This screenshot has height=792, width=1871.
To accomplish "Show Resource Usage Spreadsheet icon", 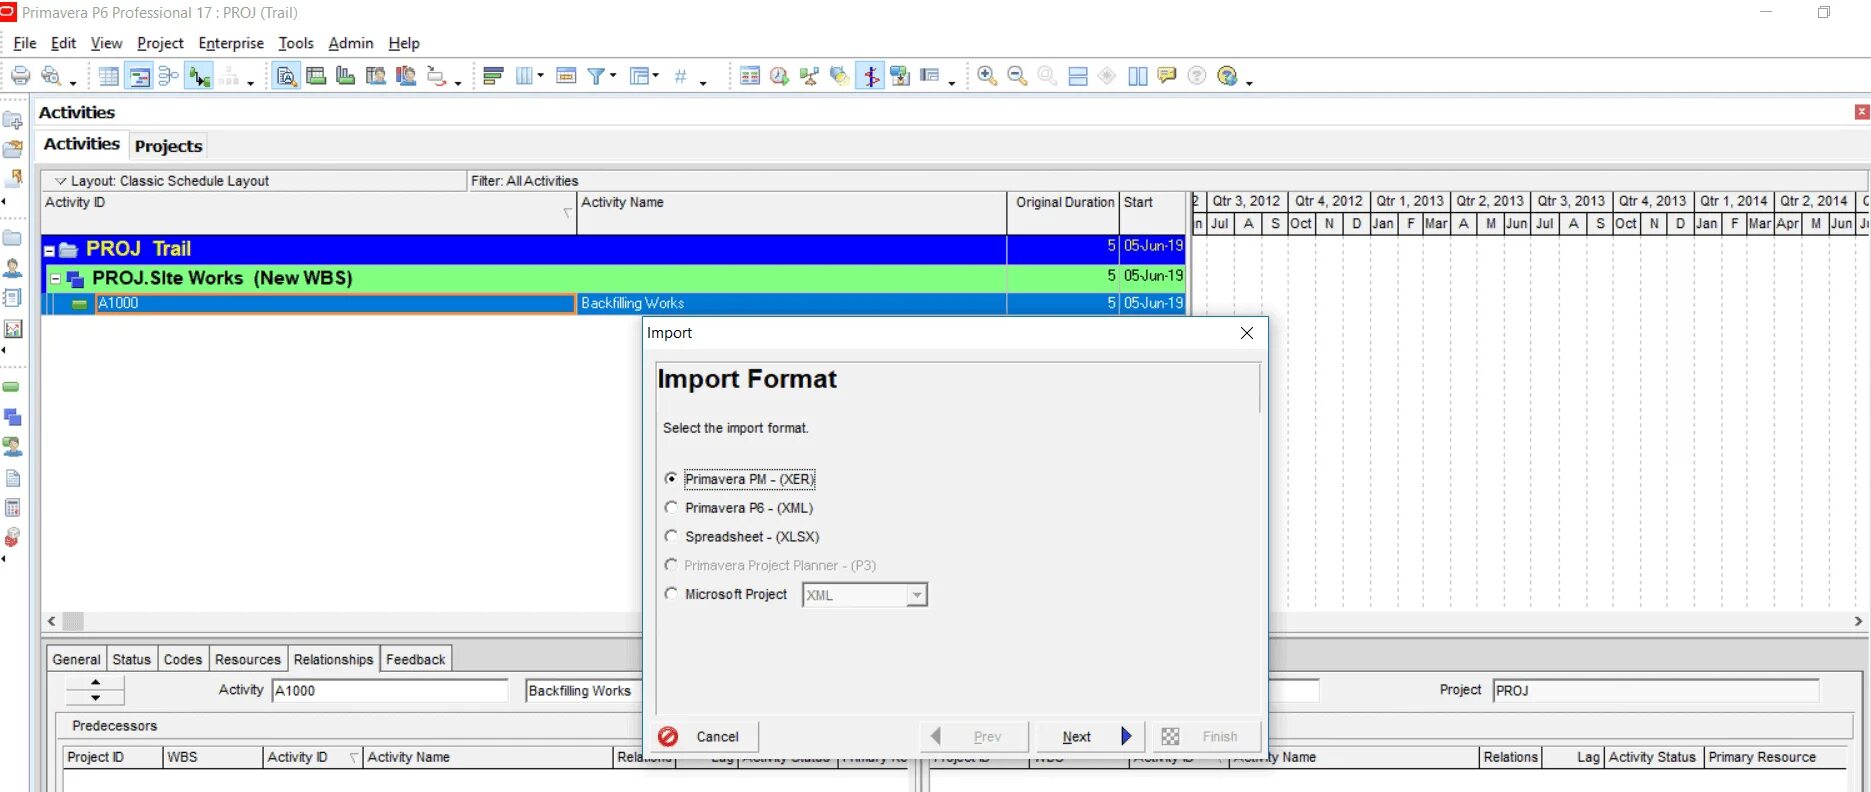I will click(376, 76).
